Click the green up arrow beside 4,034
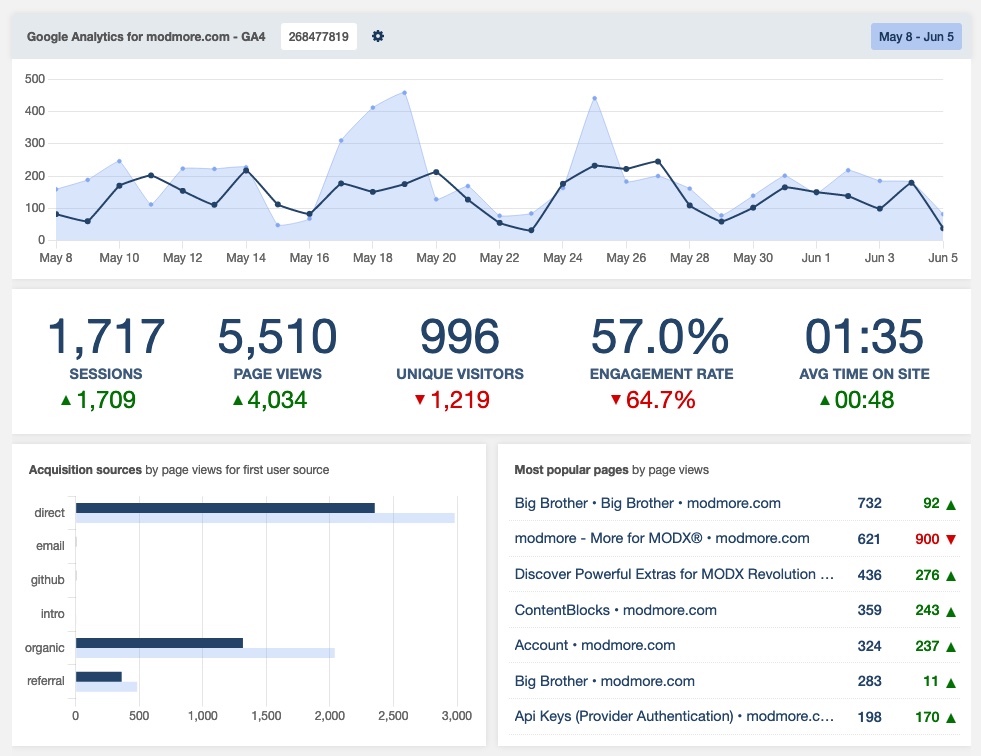This screenshot has height=756, width=981. pyautogui.click(x=238, y=400)
